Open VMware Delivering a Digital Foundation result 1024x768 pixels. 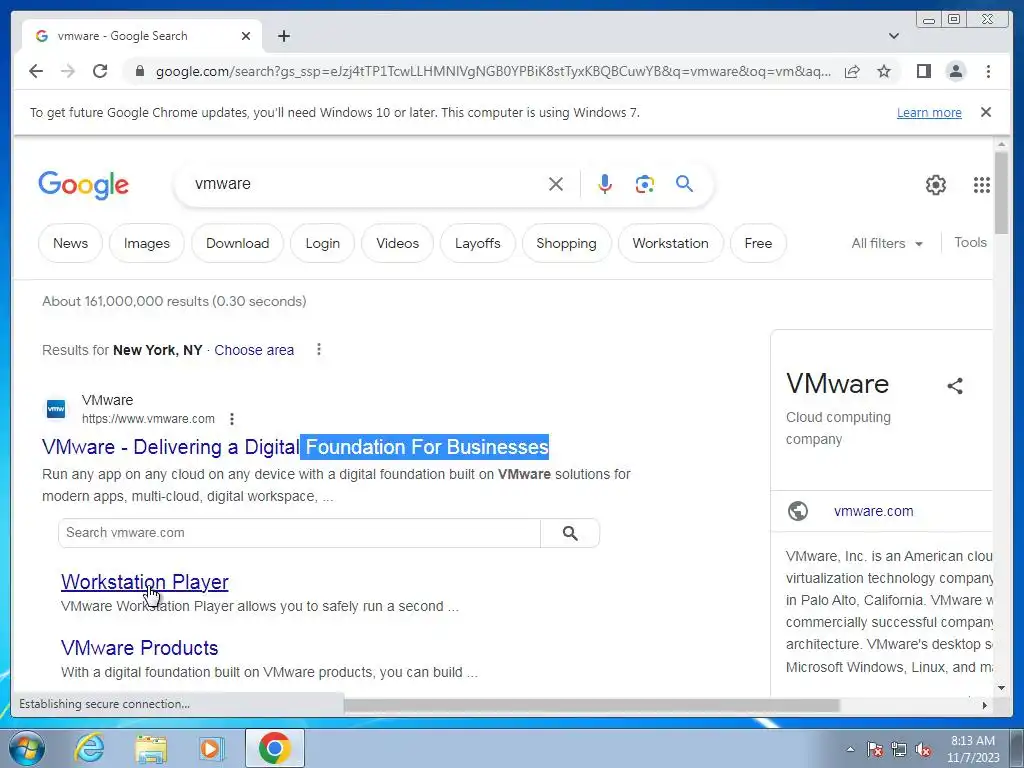coord(295,447)
